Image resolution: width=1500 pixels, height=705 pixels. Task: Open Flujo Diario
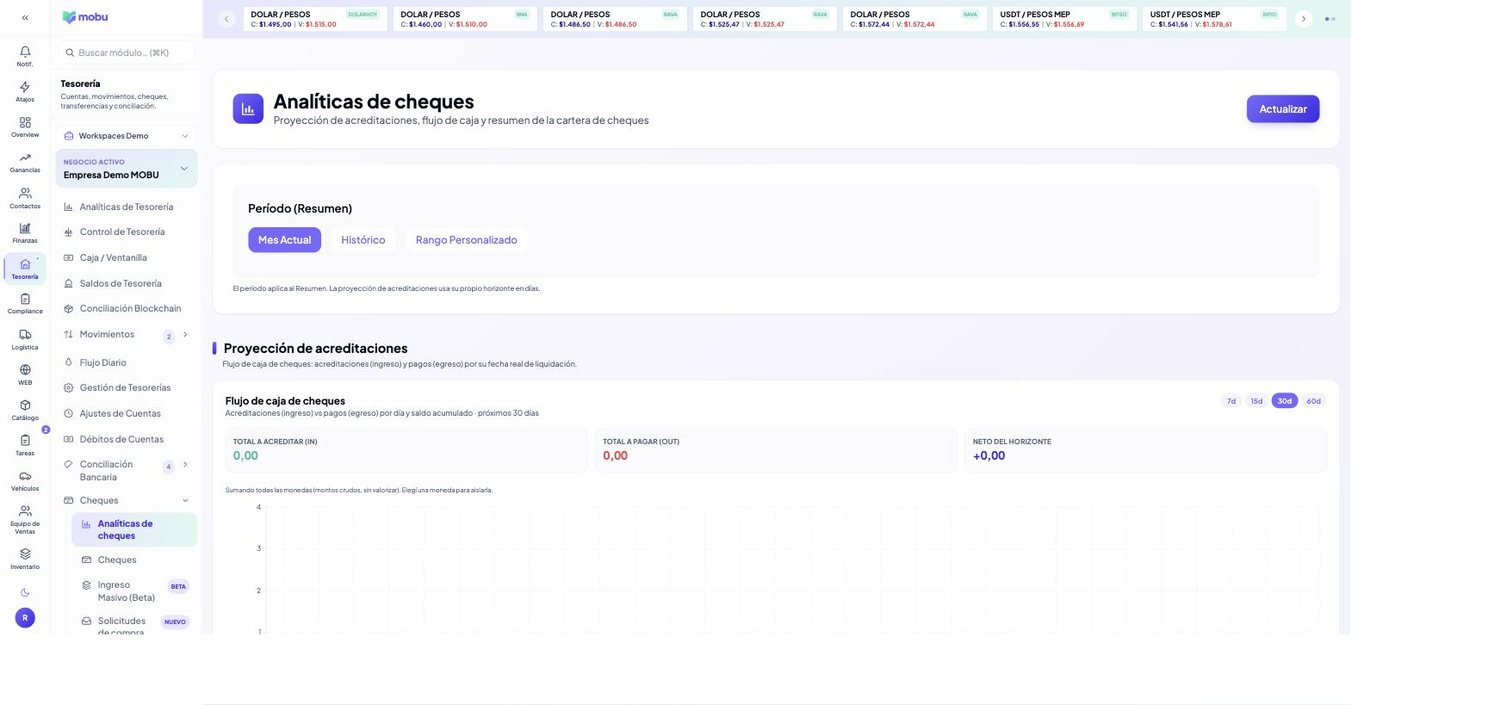coord(126,362)
